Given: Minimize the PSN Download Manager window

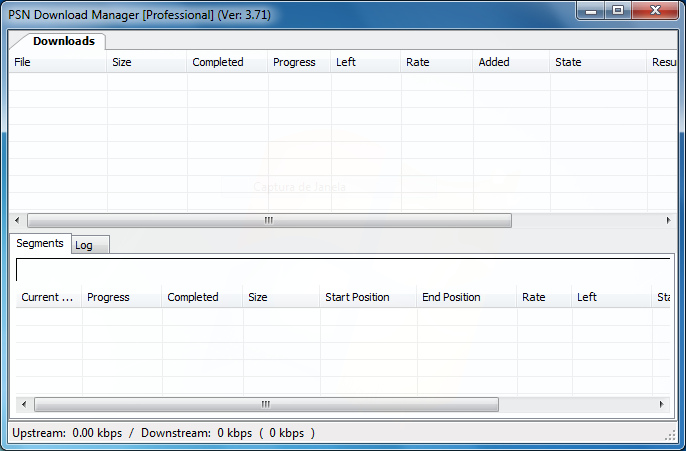Looking at the screenshot, I should tap(591, 11).
